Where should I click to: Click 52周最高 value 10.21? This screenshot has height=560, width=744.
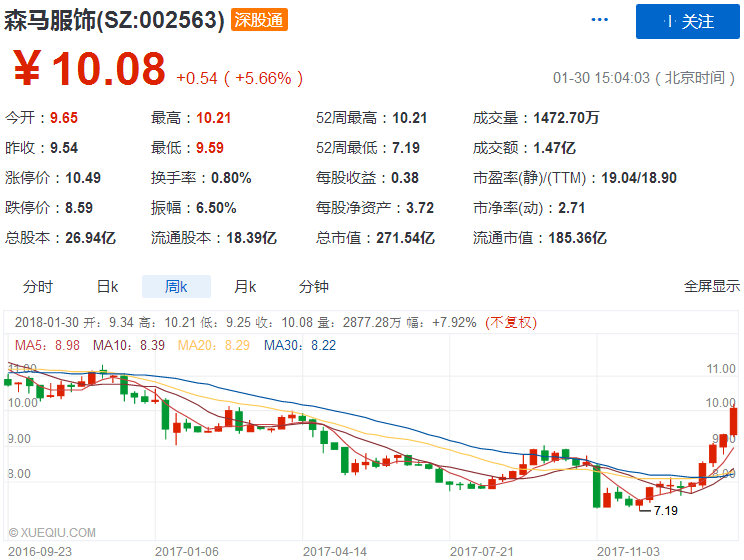pos(409,118)
